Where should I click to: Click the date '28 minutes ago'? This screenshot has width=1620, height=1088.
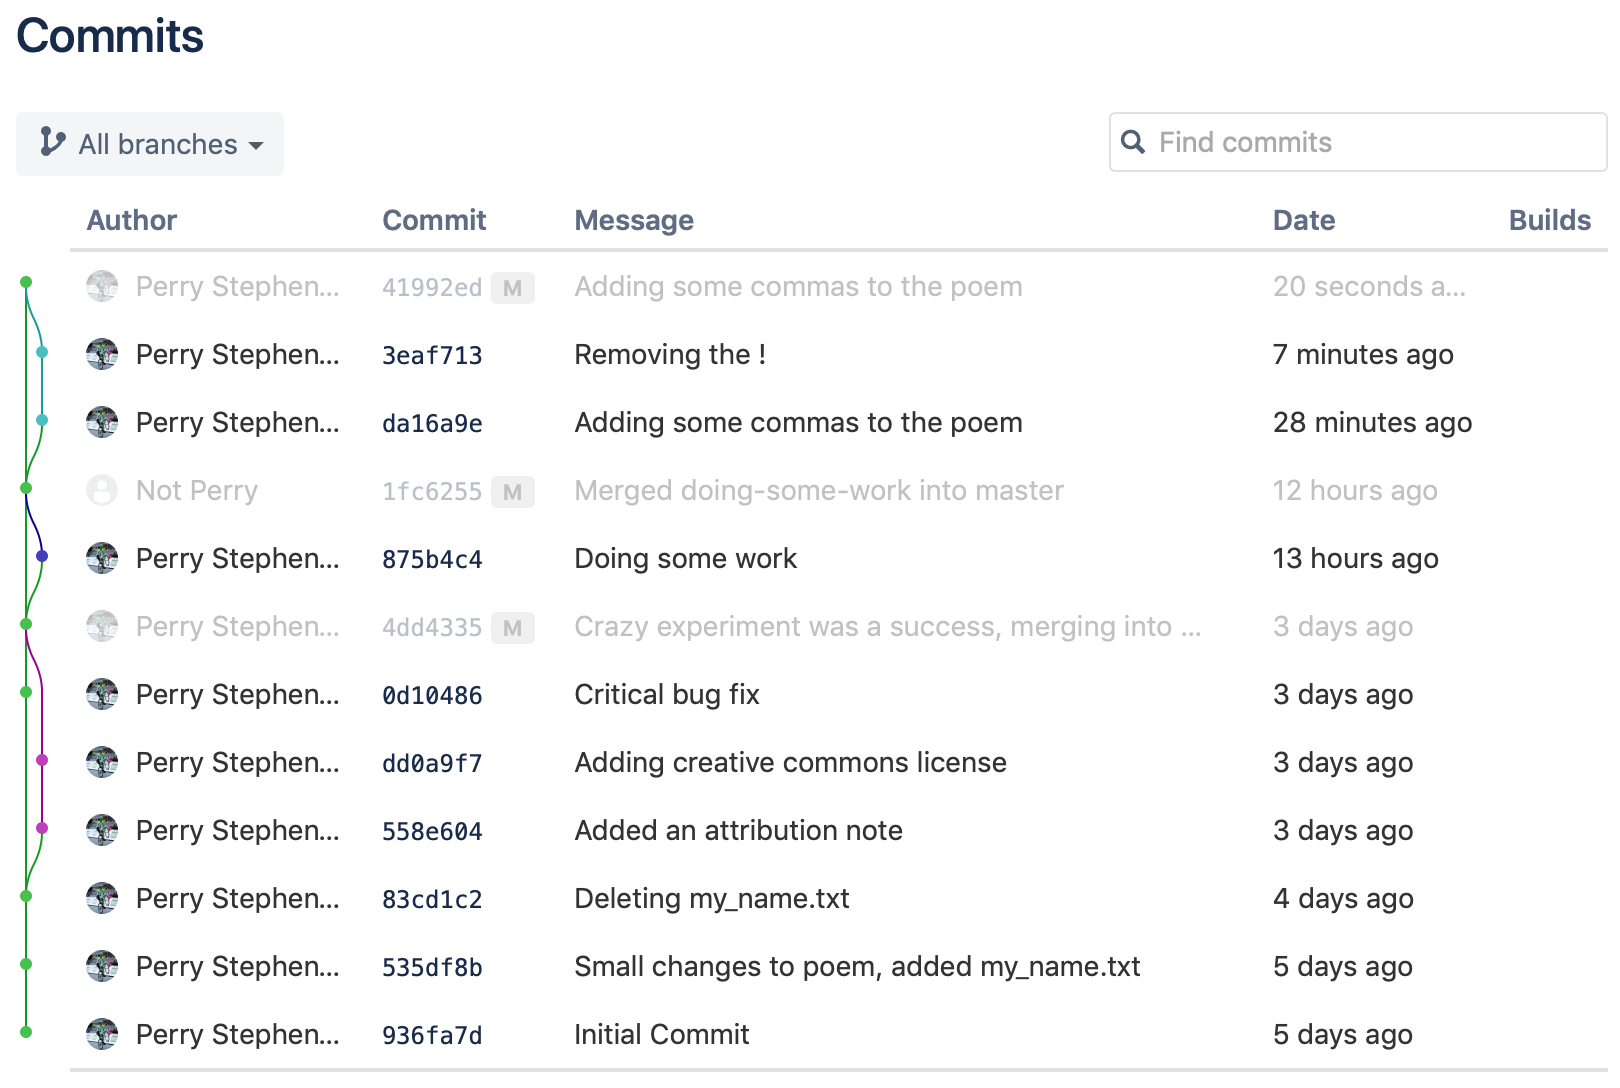1372,423
